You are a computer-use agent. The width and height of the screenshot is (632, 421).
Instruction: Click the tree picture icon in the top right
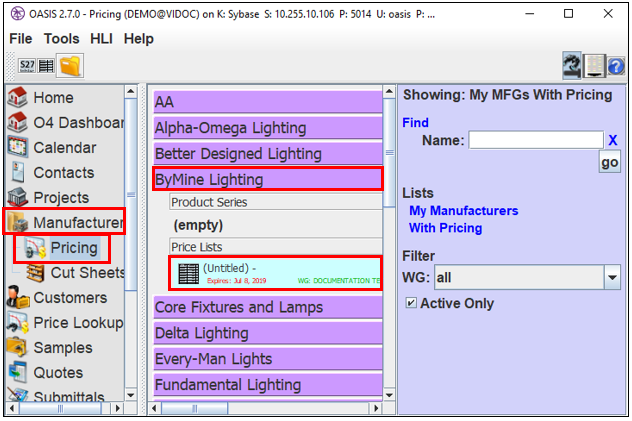572,65
